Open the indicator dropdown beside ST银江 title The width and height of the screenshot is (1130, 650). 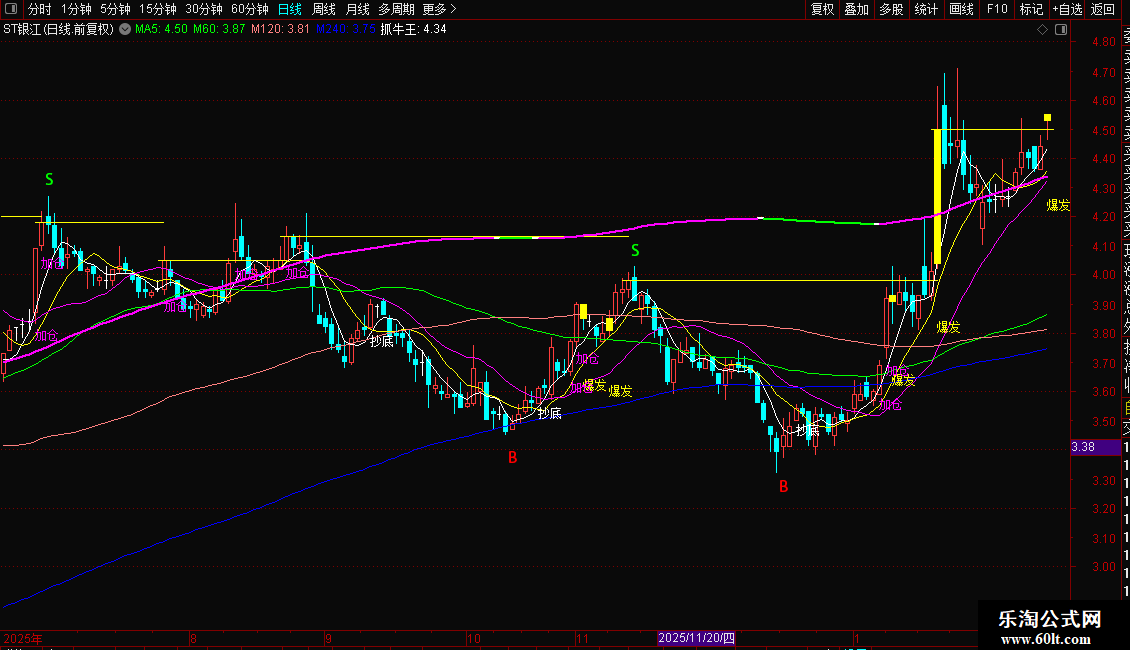tap(125, 29)
